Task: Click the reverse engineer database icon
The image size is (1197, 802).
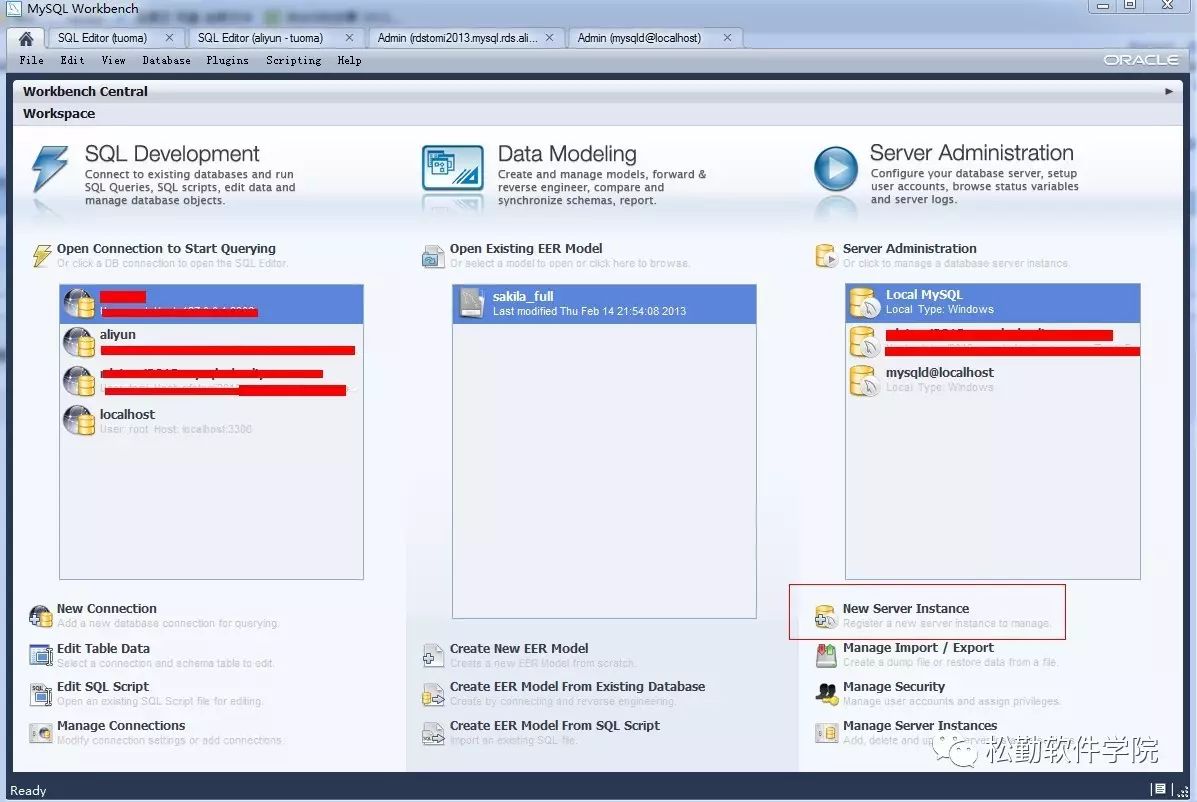Action: 433,694
